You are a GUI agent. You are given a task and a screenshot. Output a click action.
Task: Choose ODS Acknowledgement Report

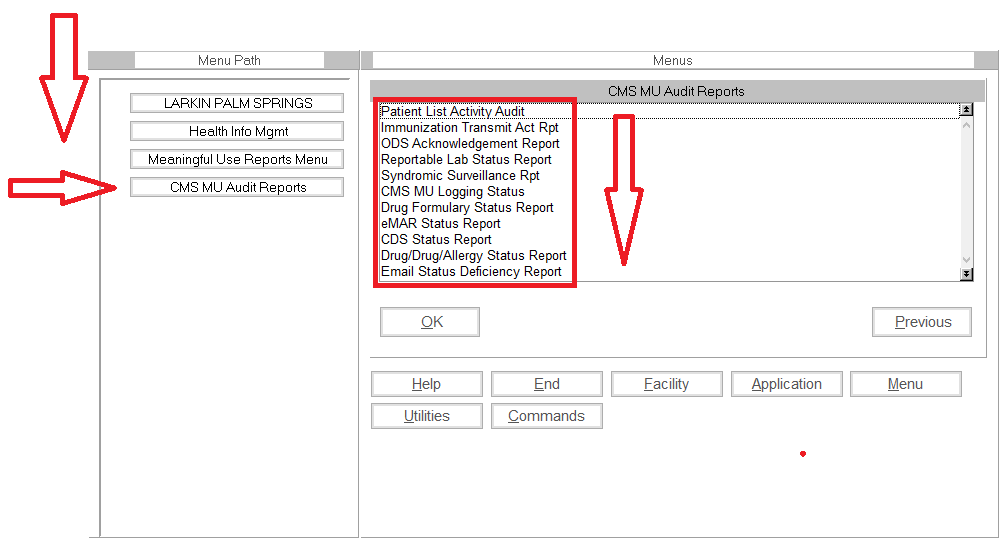[x=470, y=144]
